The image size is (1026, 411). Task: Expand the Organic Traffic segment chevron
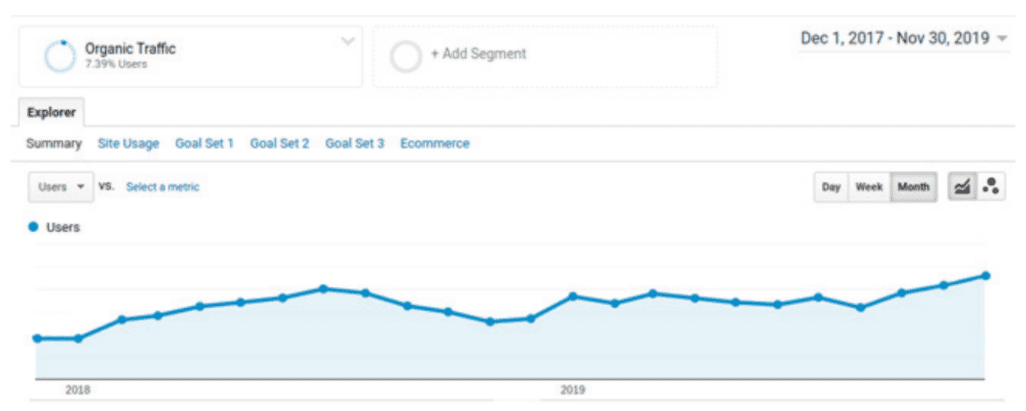point(348,41)
